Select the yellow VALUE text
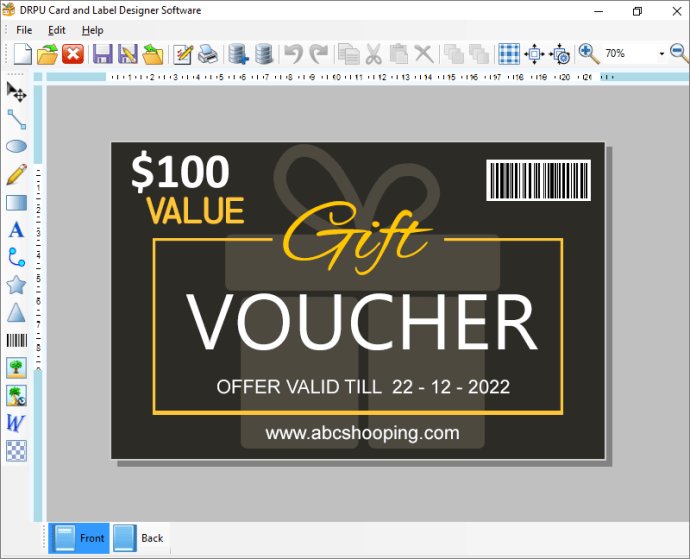Screen dimensions: 690x559 point(195,211)
